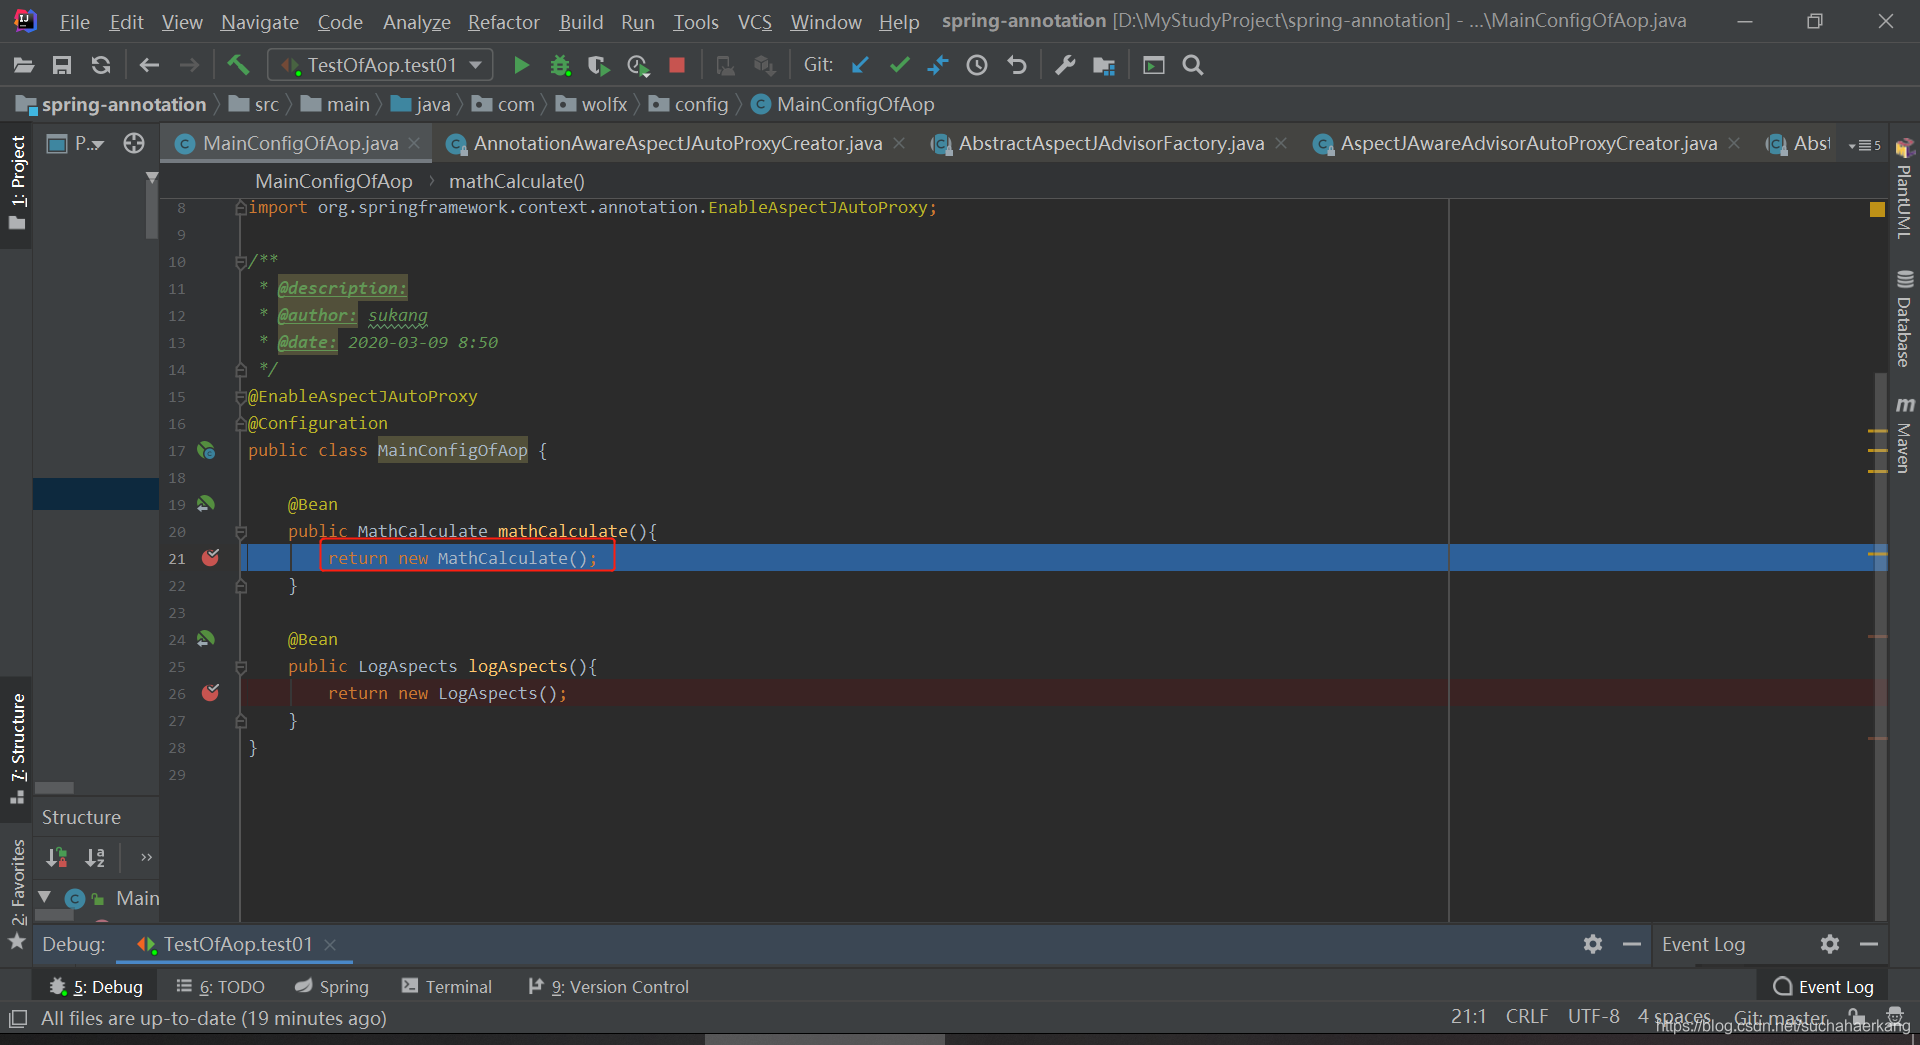Start debugging with the bug icon
The height and width of the screenshot is (1045, 1920).
click(560, 66)
